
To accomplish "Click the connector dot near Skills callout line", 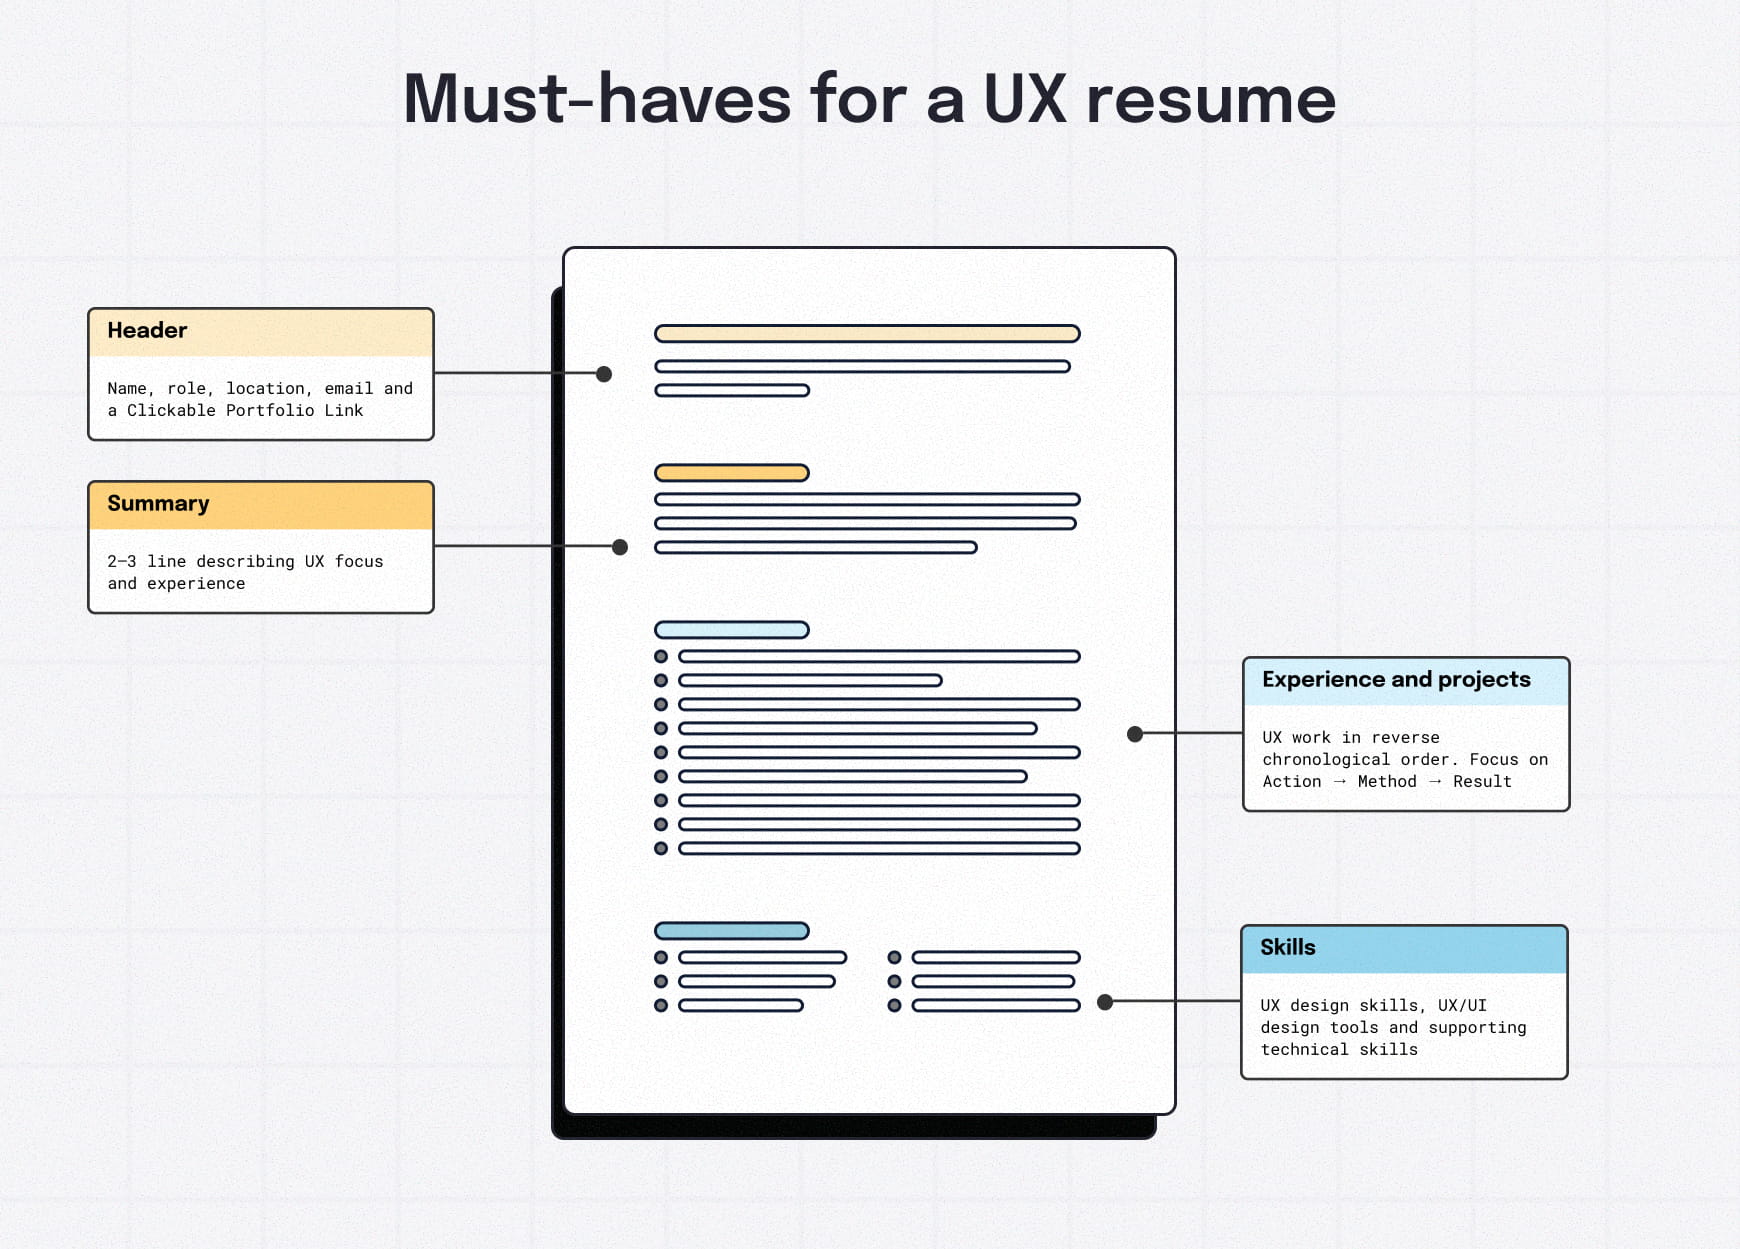I will [1104, 1000].
